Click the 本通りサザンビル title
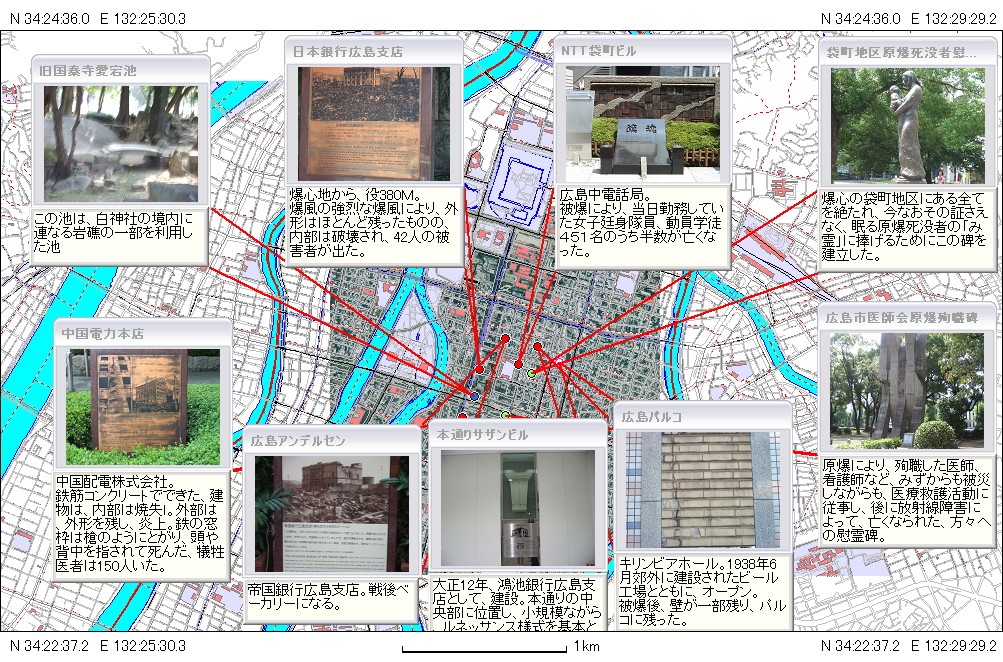This screenshot has width=1003, height=662. (482, 435)
